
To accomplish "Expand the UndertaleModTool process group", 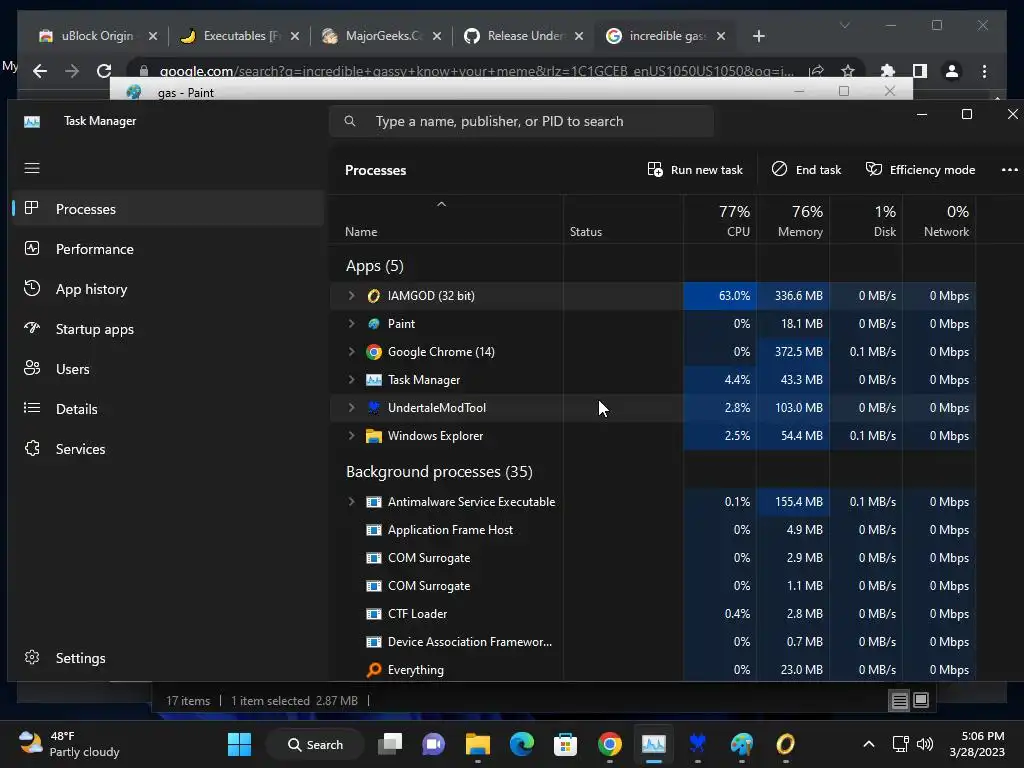I will [x=351, y=408].
